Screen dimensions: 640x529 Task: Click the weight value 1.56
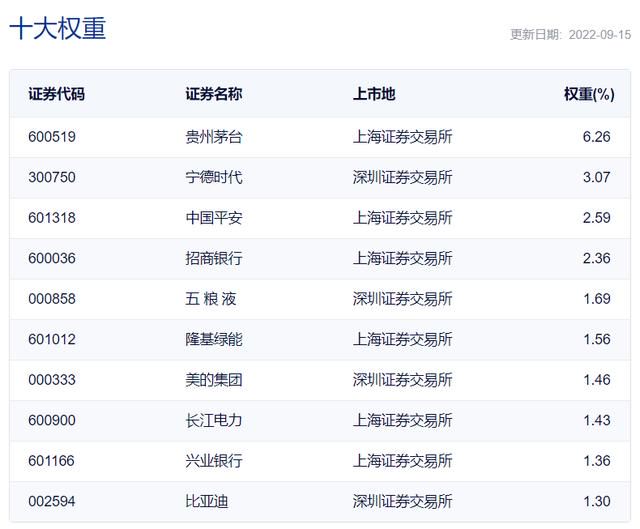[596, 339]
